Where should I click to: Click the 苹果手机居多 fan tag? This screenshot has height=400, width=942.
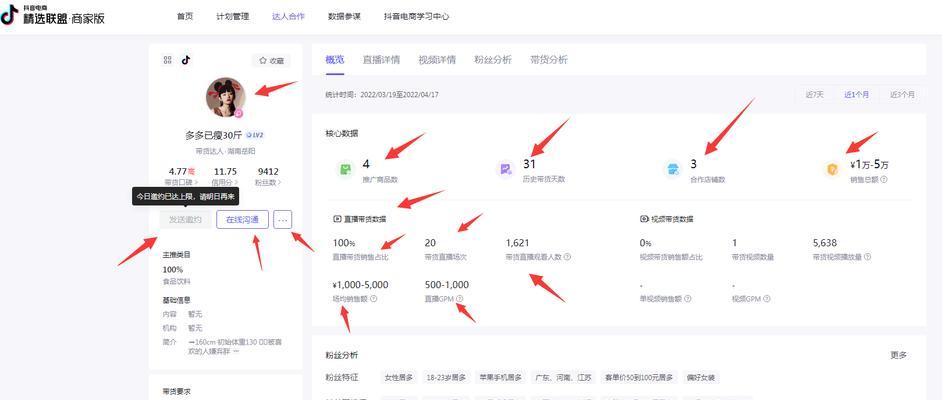[x=501, y=378]
